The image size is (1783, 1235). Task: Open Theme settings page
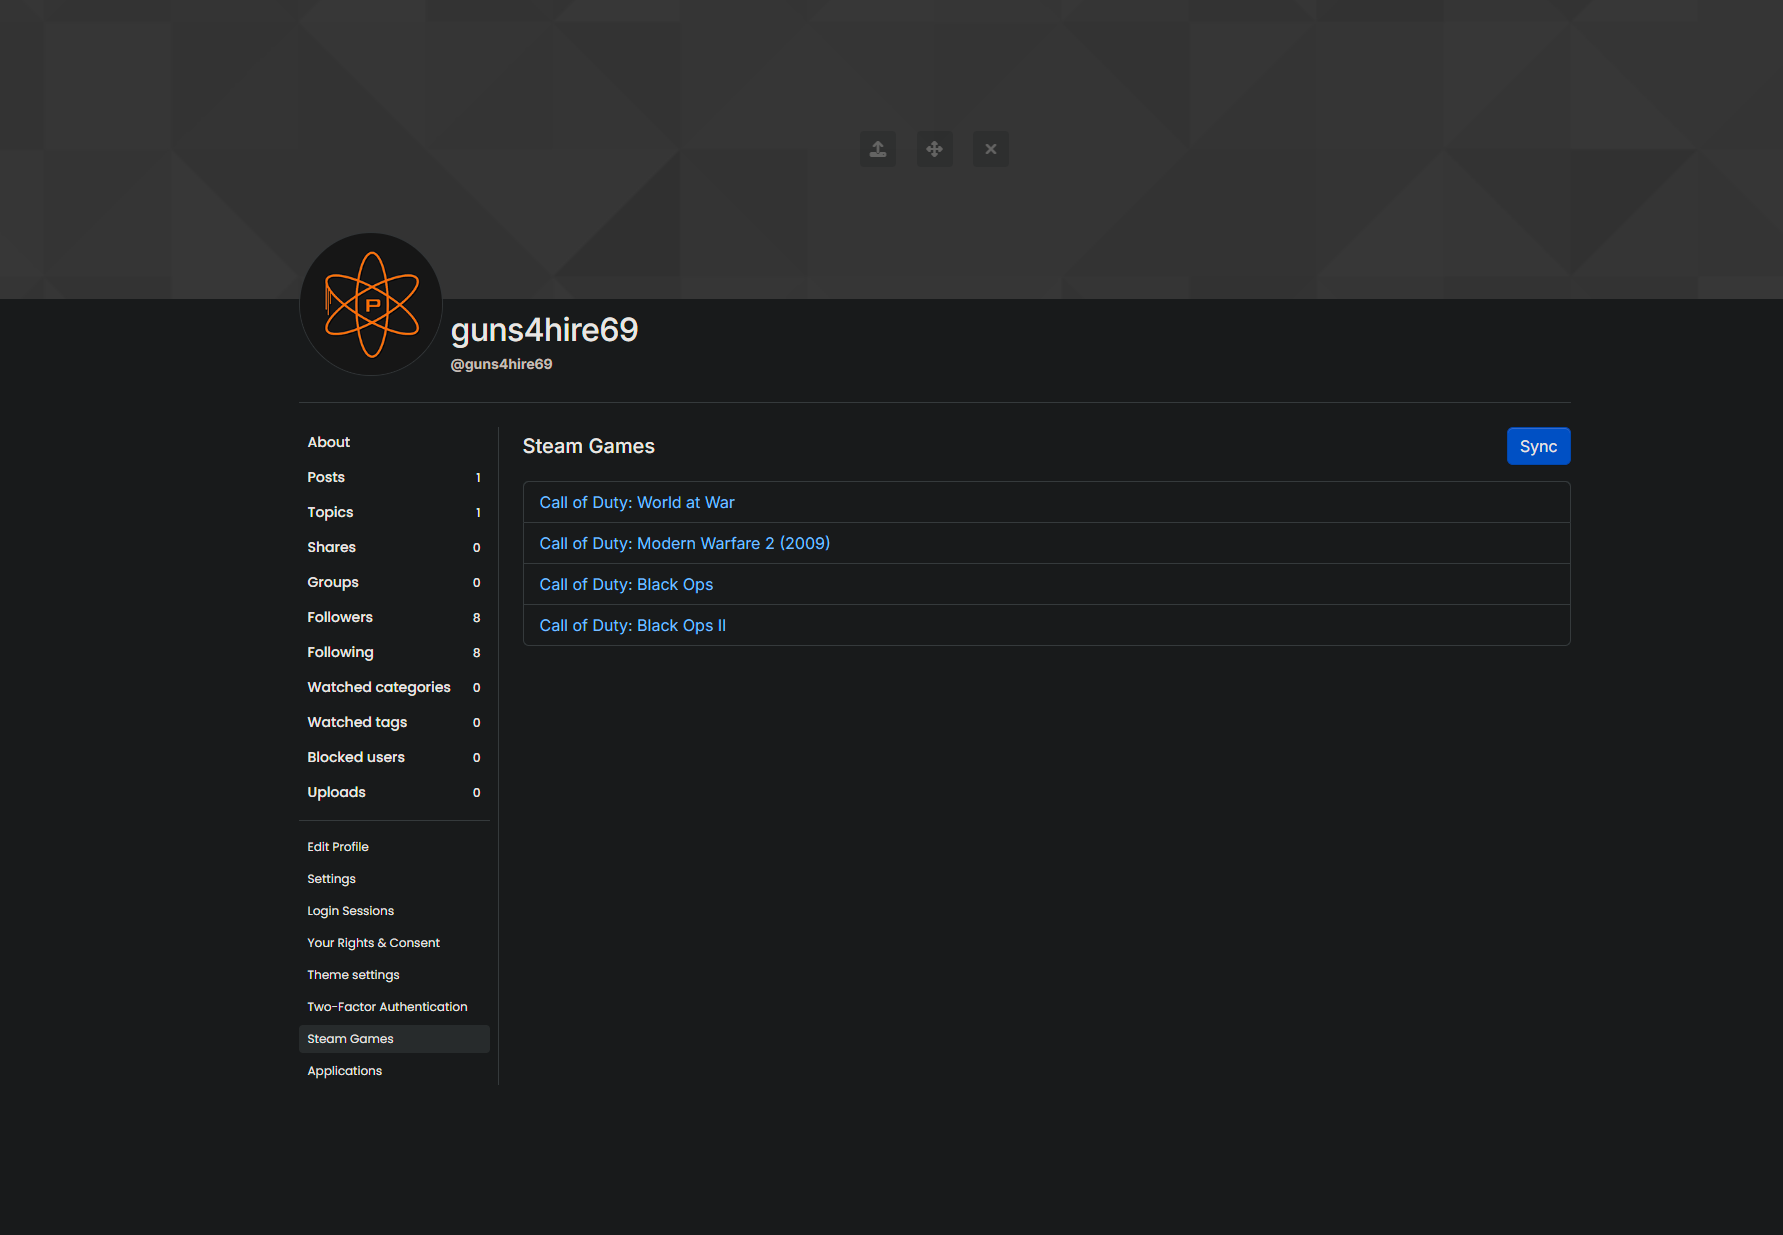[x=353, y=975]
